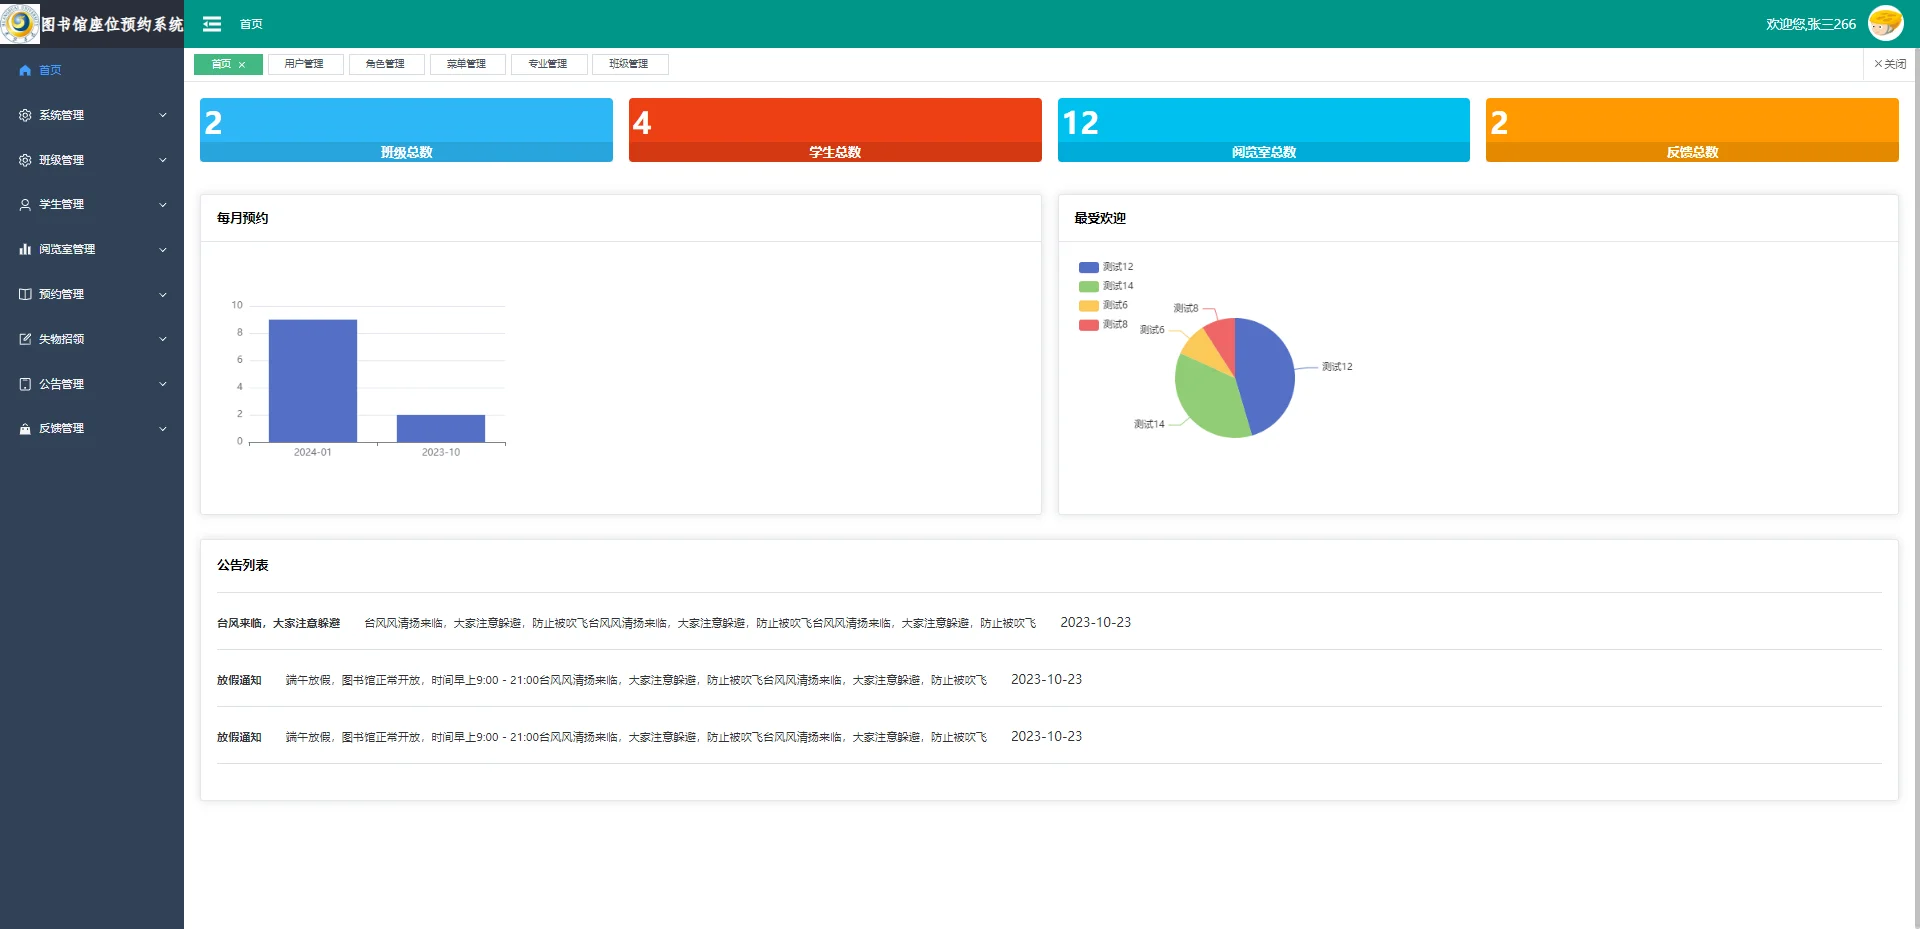Expand the 反馈管理 menu chevron
1920x929 pixels.
pyautogui.click(x=163, y=428)
